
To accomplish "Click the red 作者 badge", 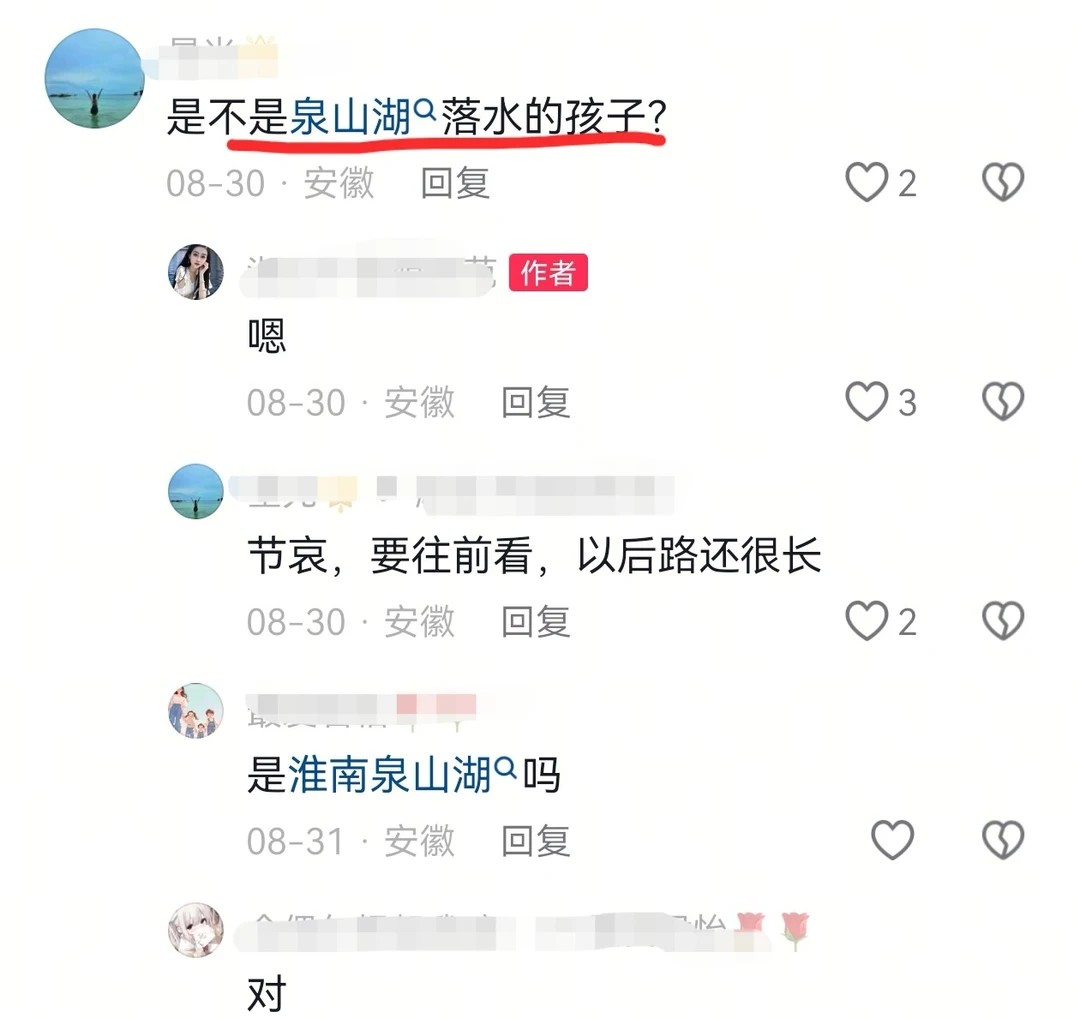I will click(548, 273).
